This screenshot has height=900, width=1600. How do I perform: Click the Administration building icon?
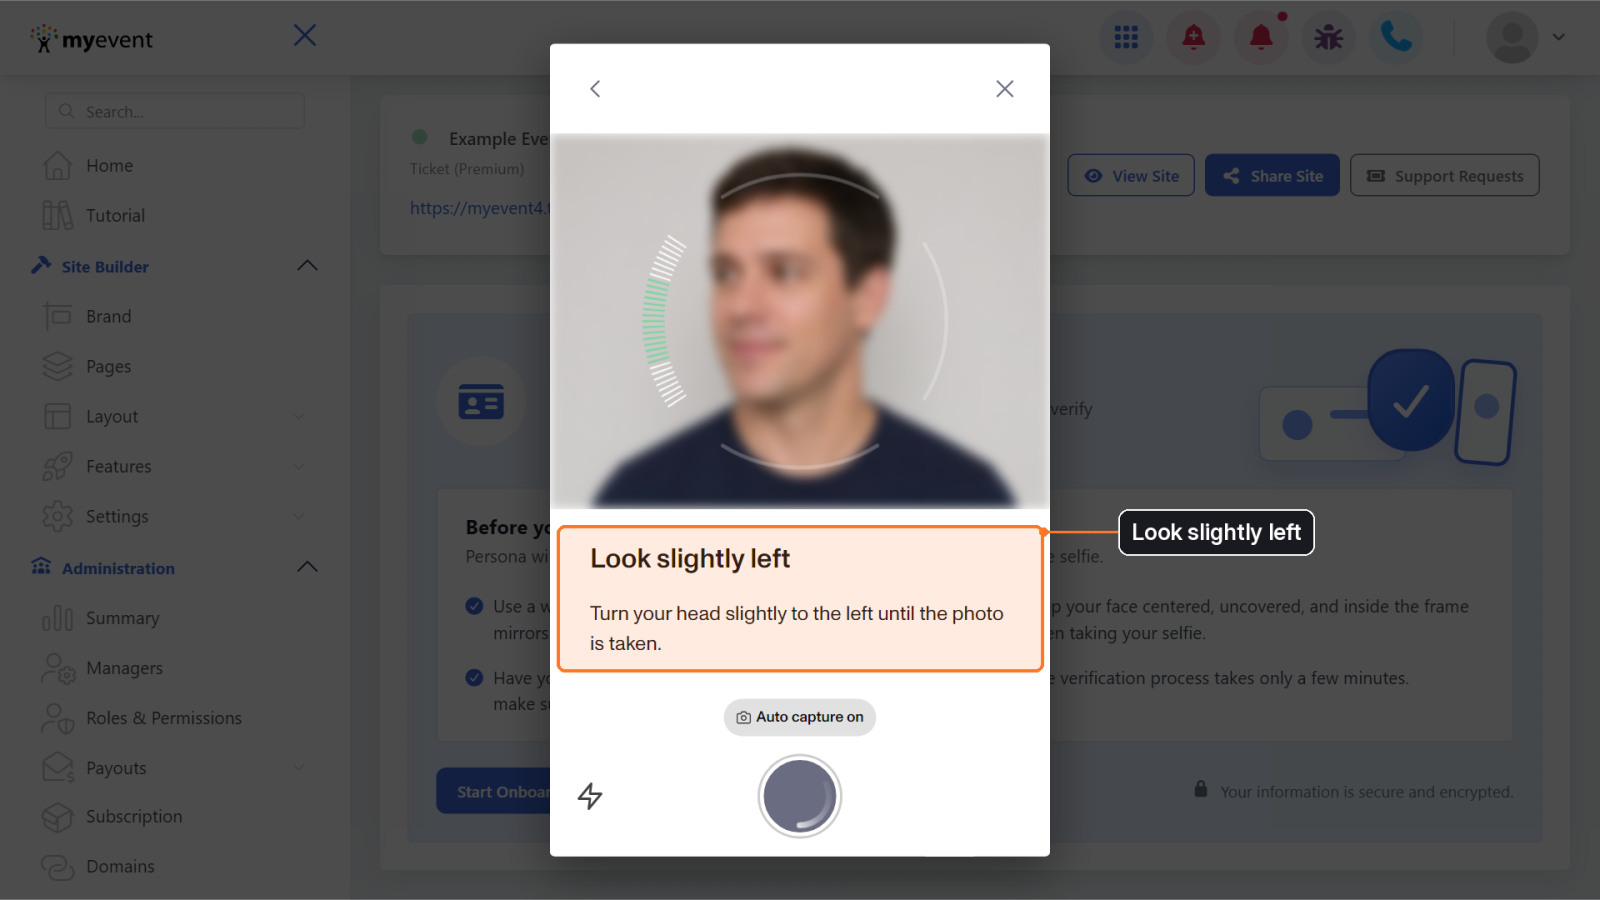[x=41, y=566]
